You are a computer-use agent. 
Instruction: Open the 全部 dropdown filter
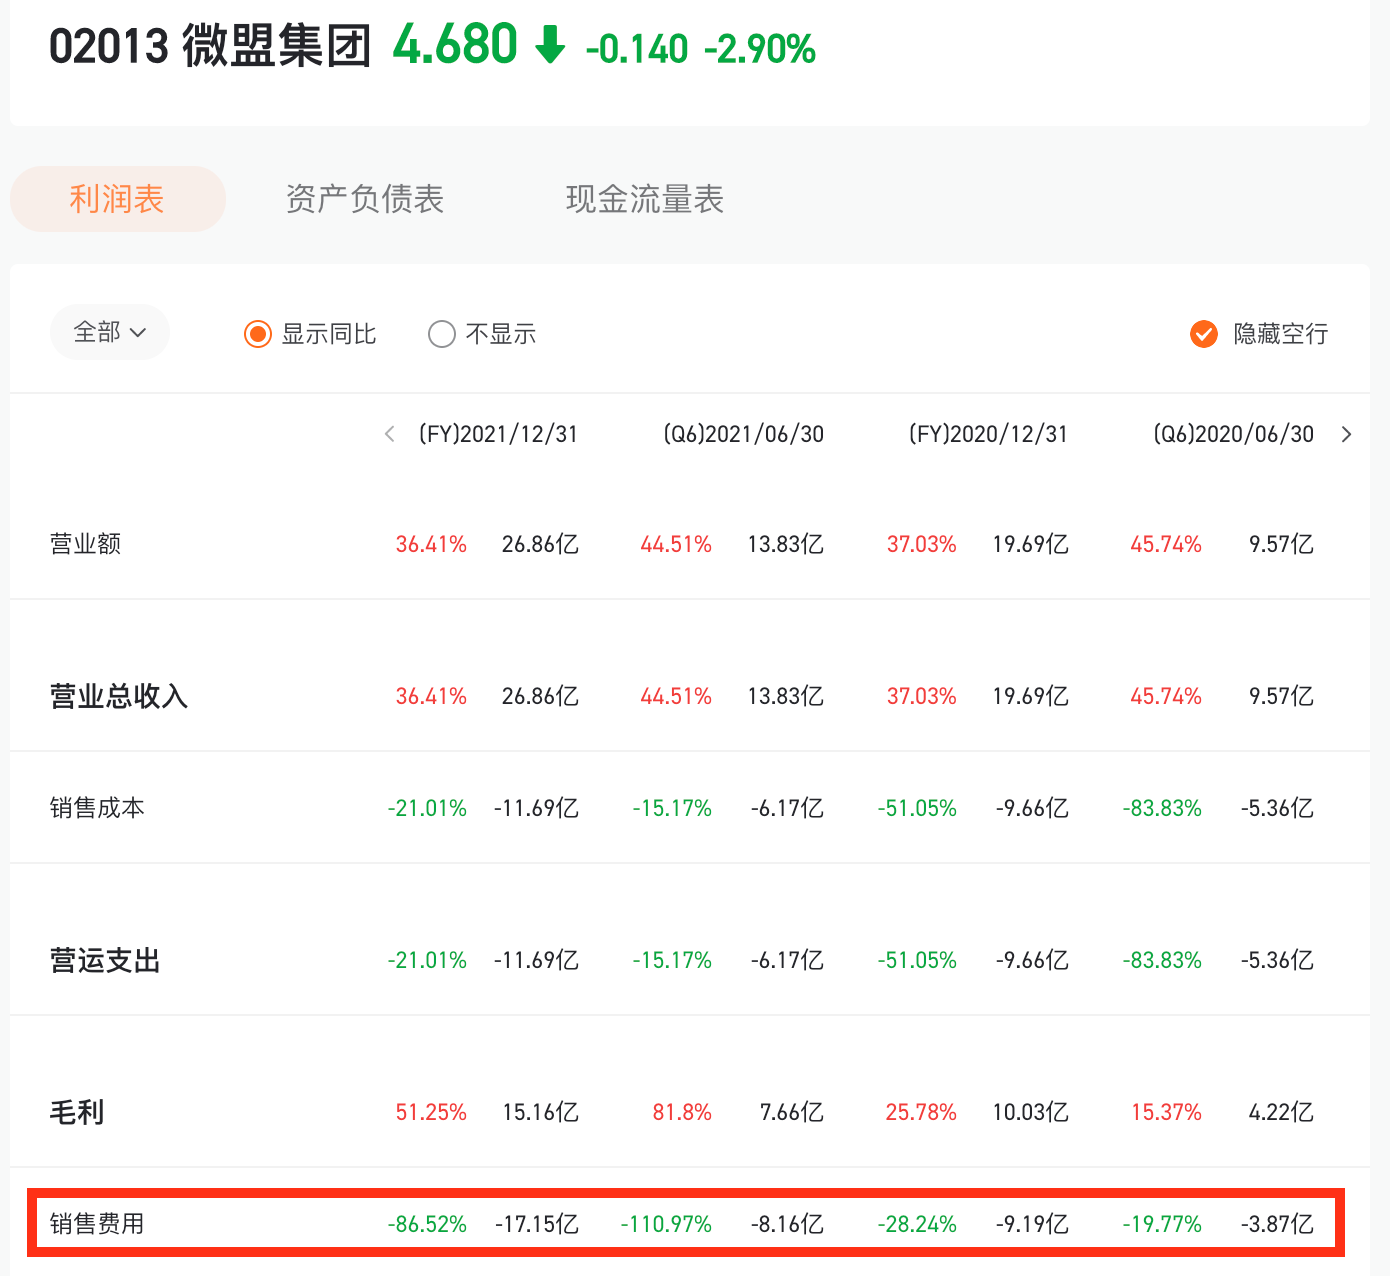click(x=110, y=332)
